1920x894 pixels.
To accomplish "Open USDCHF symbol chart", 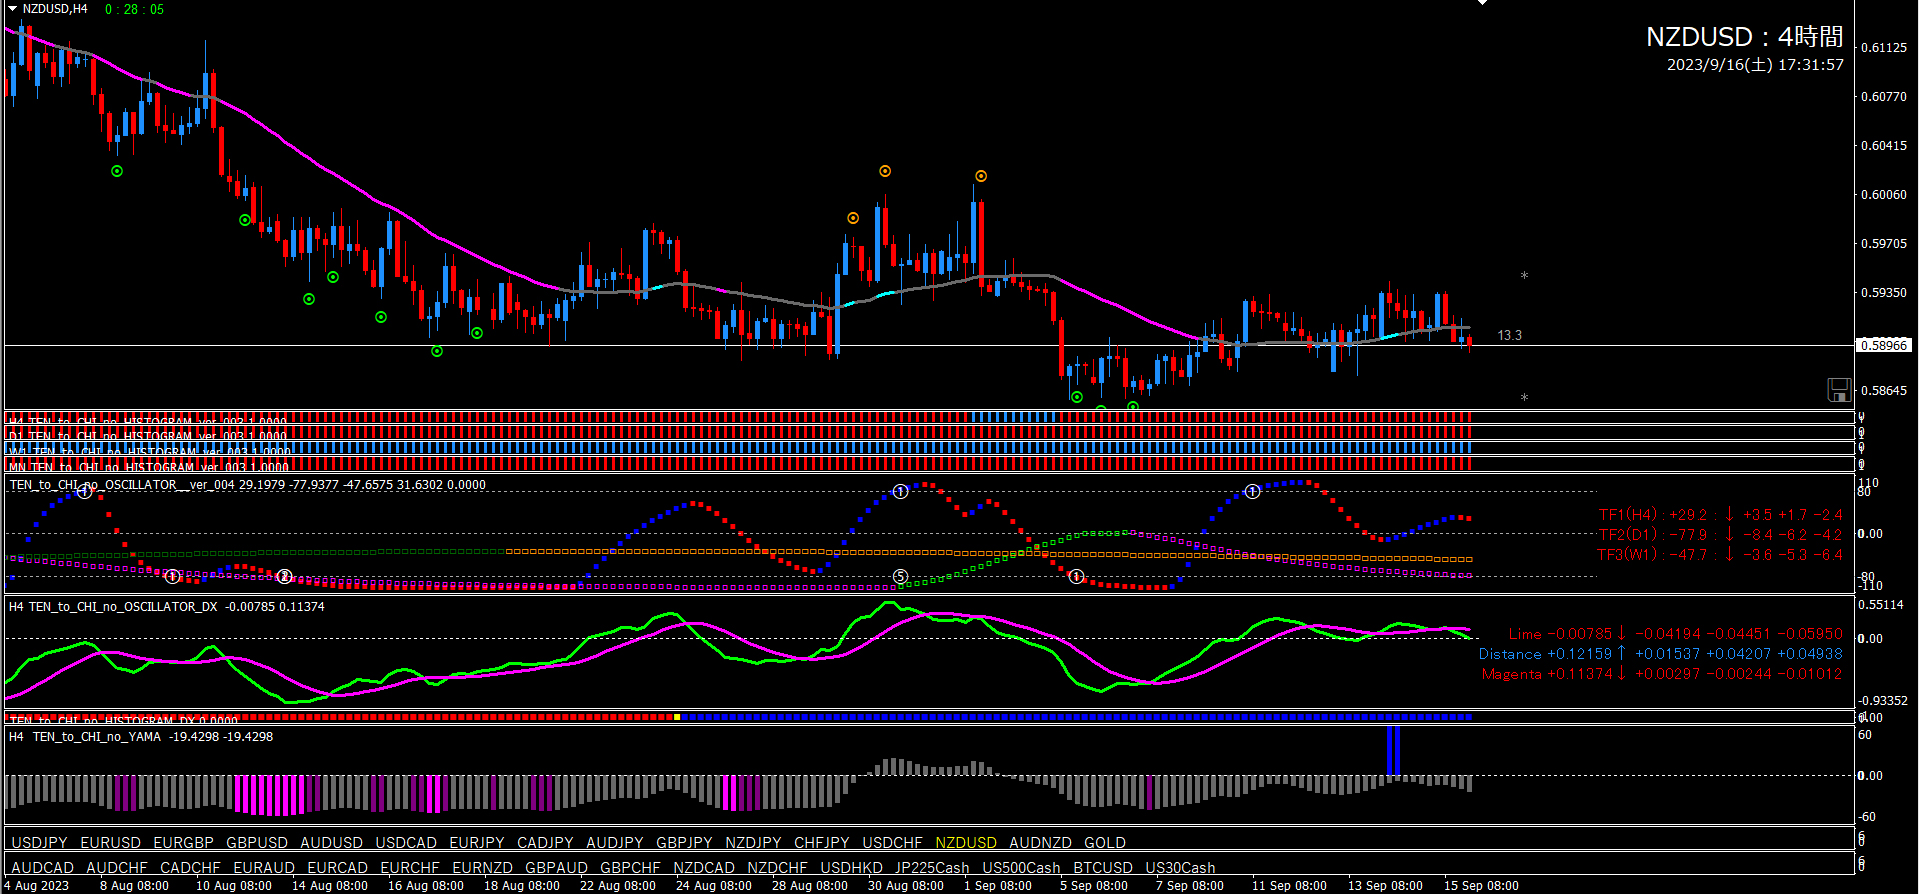I will coord(892,843).
